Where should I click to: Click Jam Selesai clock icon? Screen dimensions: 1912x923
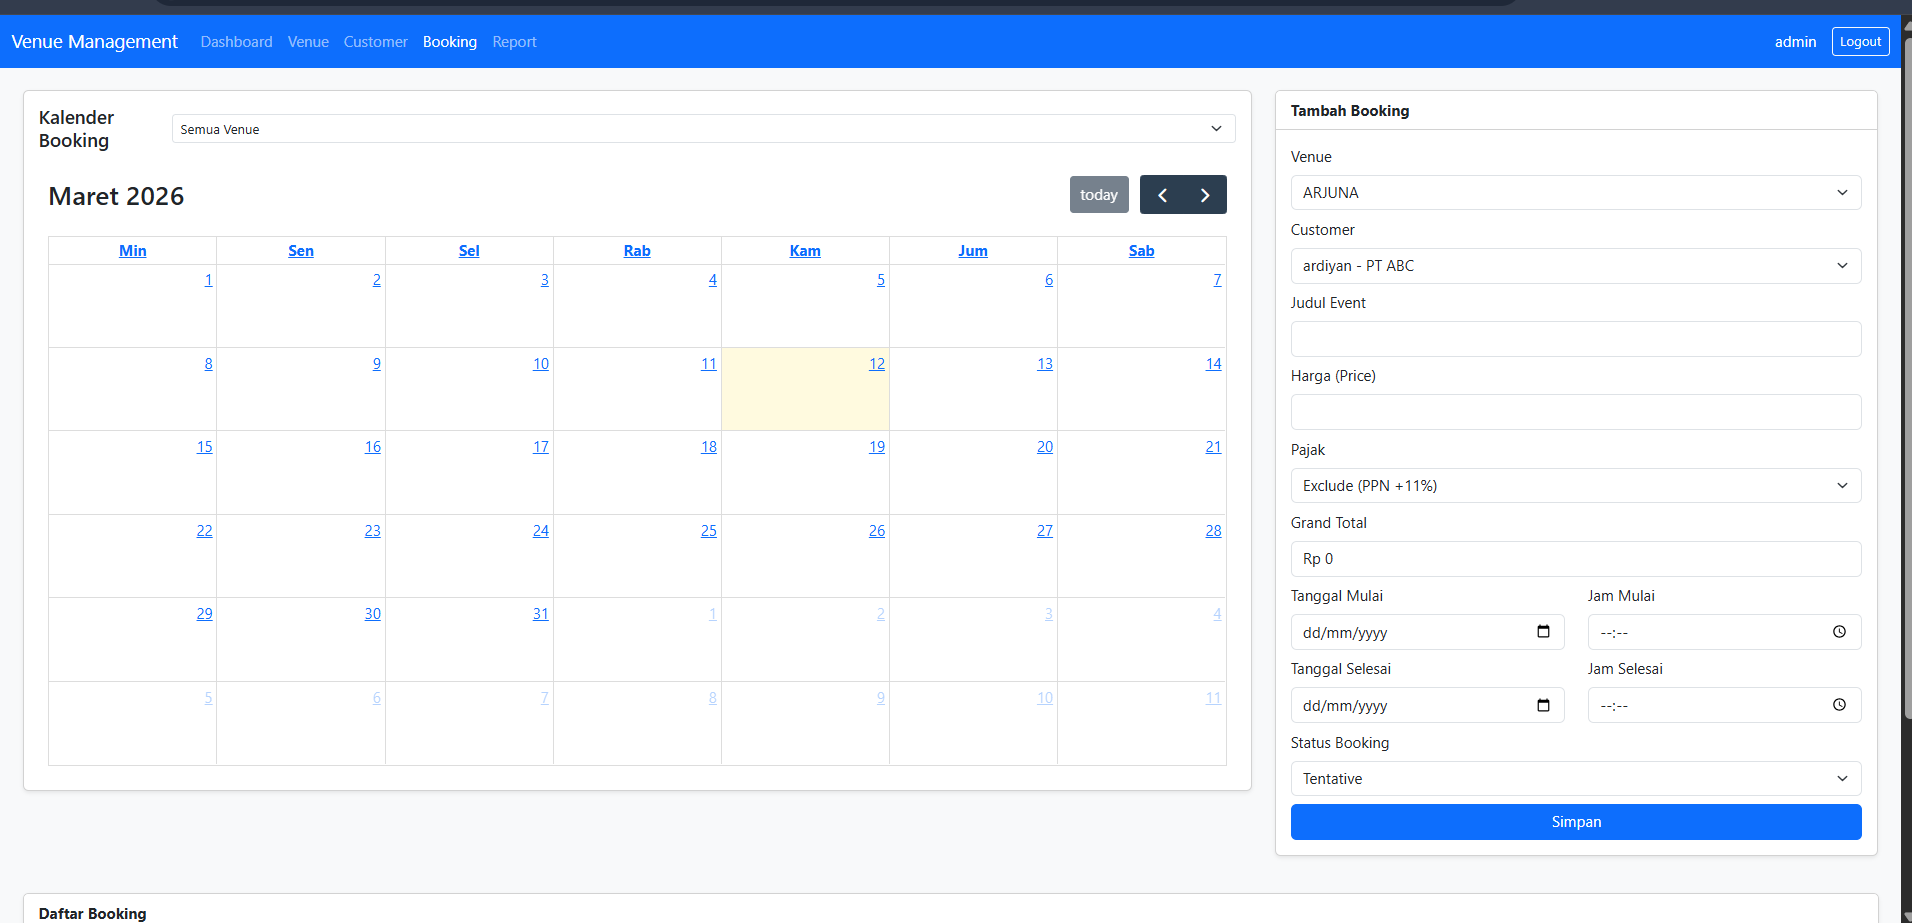tap(1839, 705)
